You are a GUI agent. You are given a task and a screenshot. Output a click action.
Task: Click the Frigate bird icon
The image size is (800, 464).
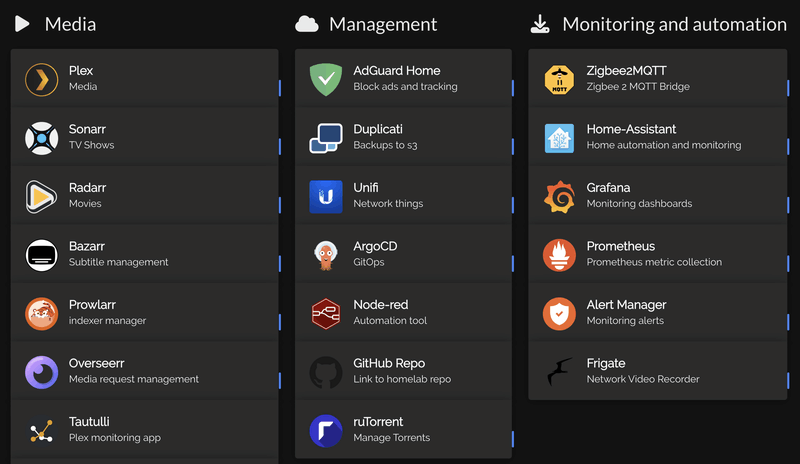(559, 372)
